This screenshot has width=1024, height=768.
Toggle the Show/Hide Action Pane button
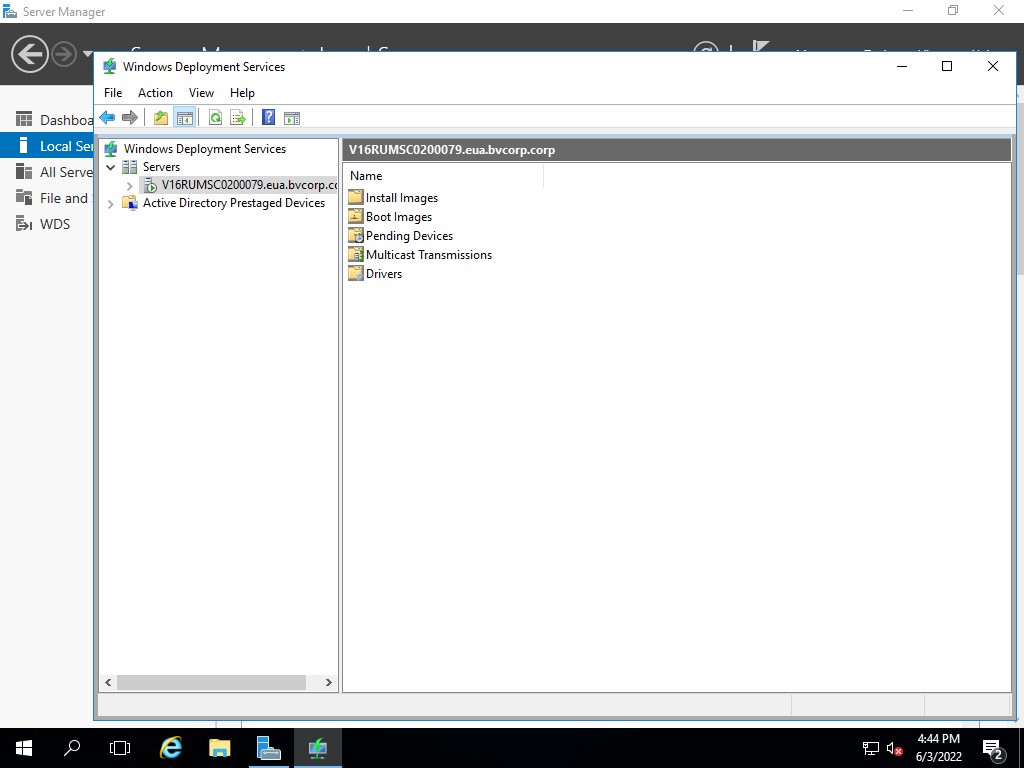coord(292,118)
